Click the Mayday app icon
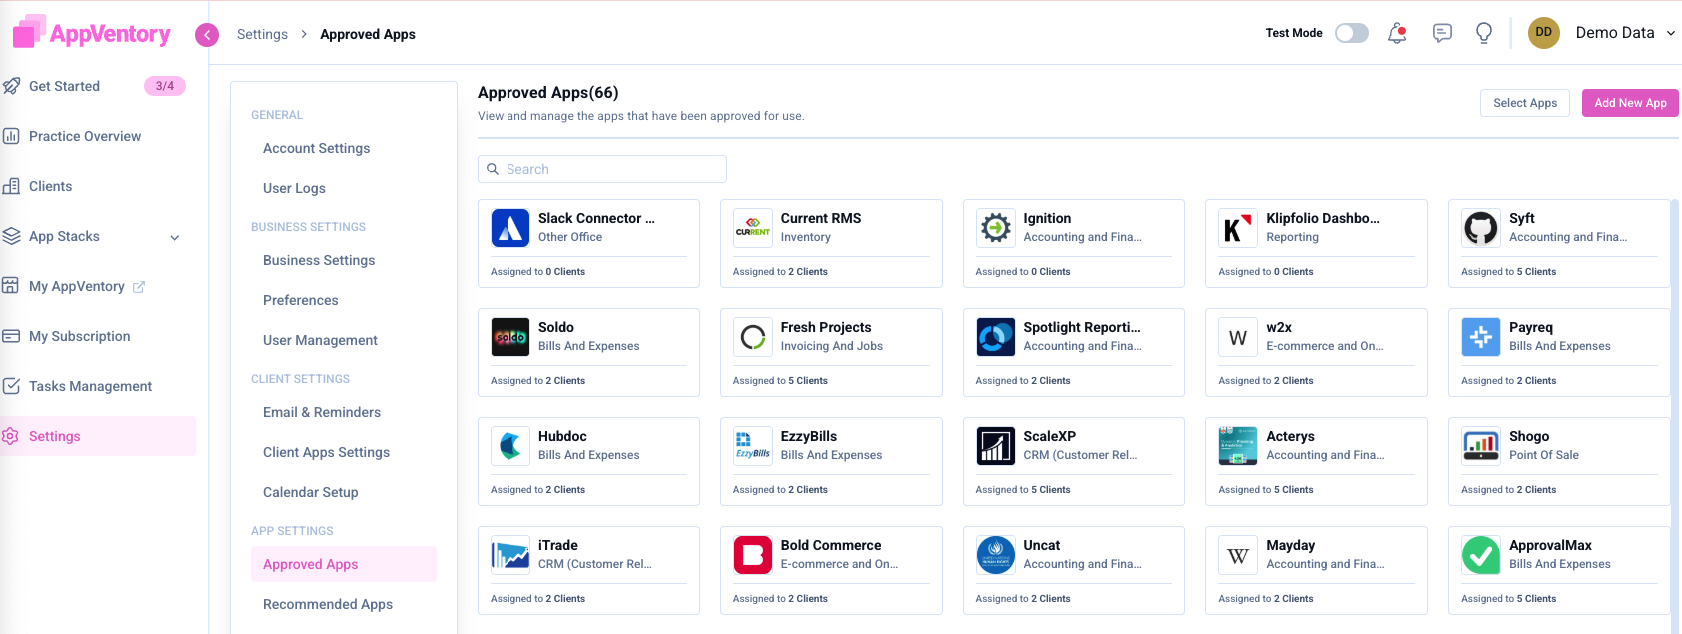This screenshot has width=1682, height=634. pyautogui.click(x=1238, y=555)
